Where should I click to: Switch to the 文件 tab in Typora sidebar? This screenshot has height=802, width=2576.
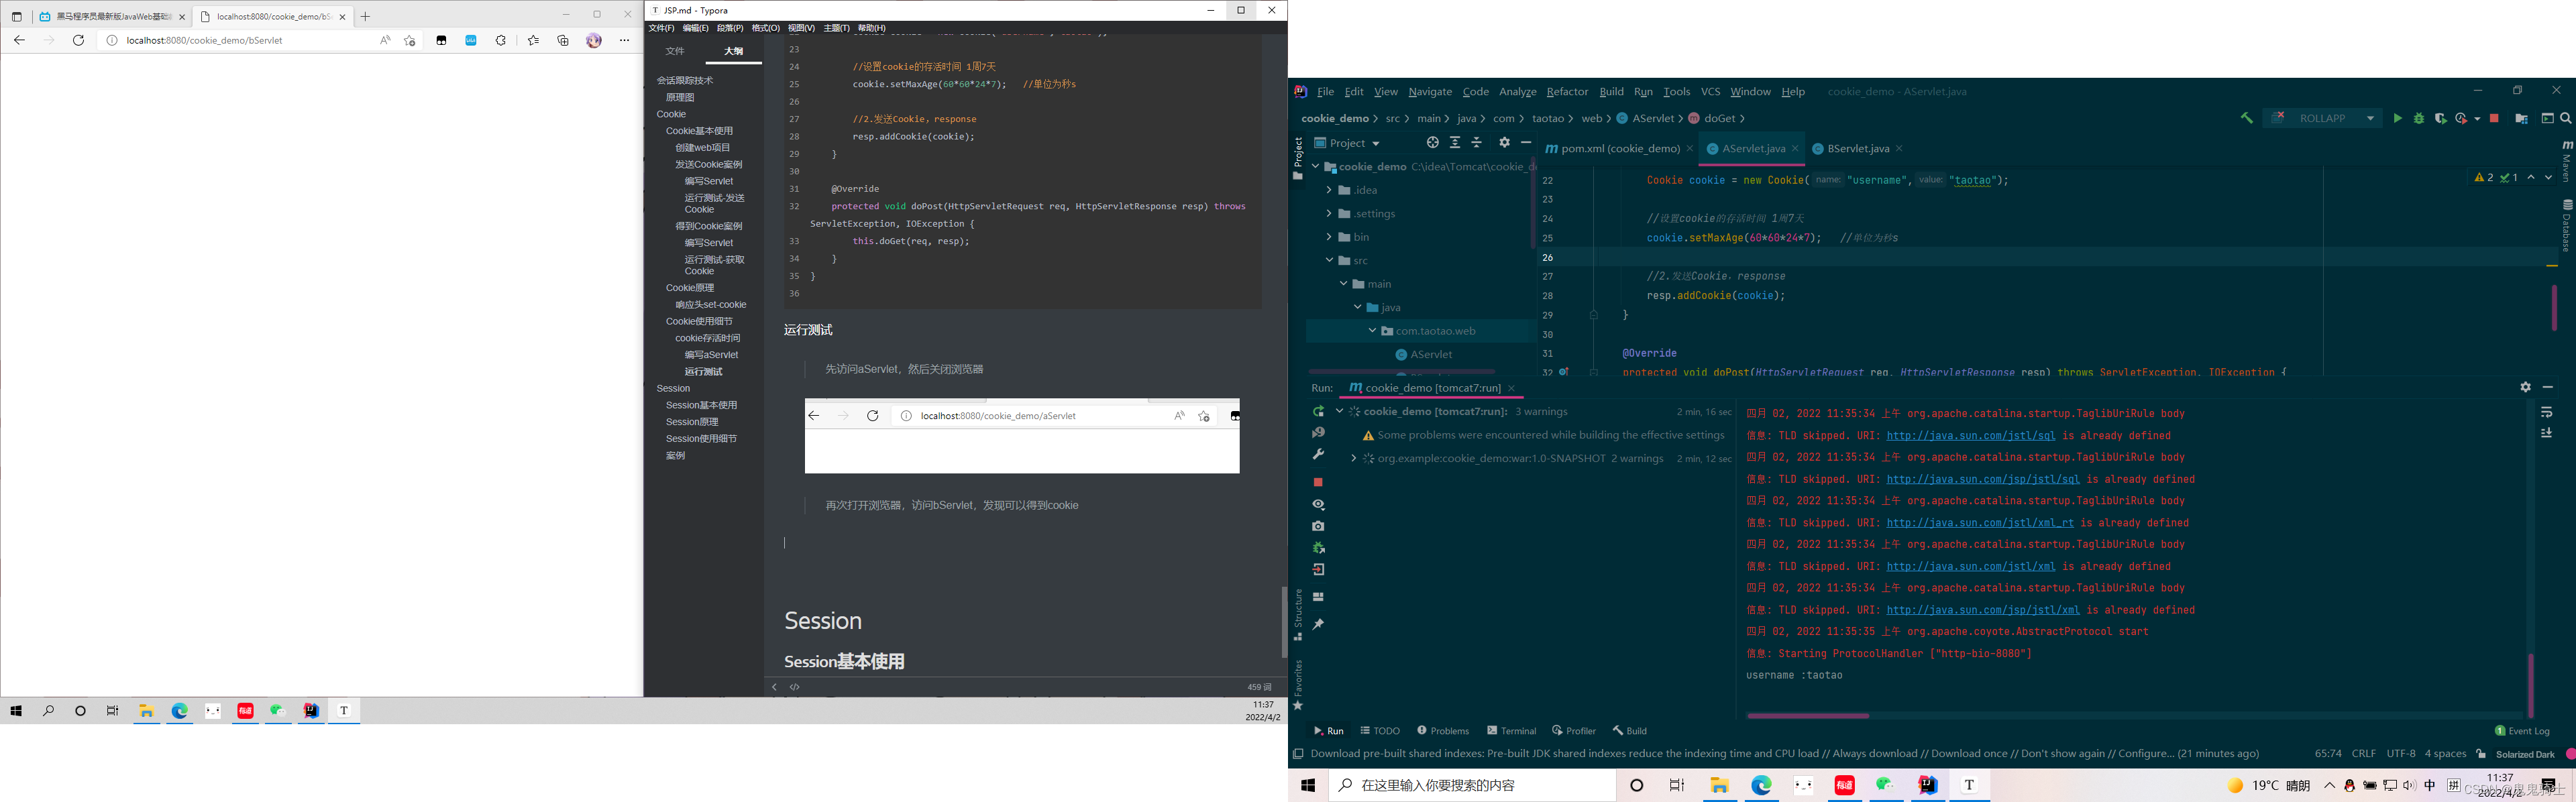(x=675, y=51)
